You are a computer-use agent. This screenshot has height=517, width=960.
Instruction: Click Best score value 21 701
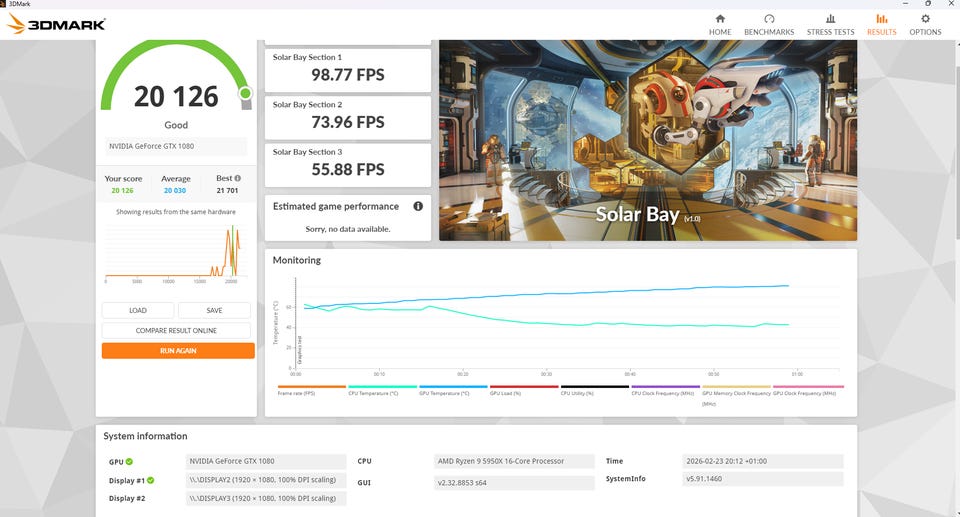tap(227, 191)
